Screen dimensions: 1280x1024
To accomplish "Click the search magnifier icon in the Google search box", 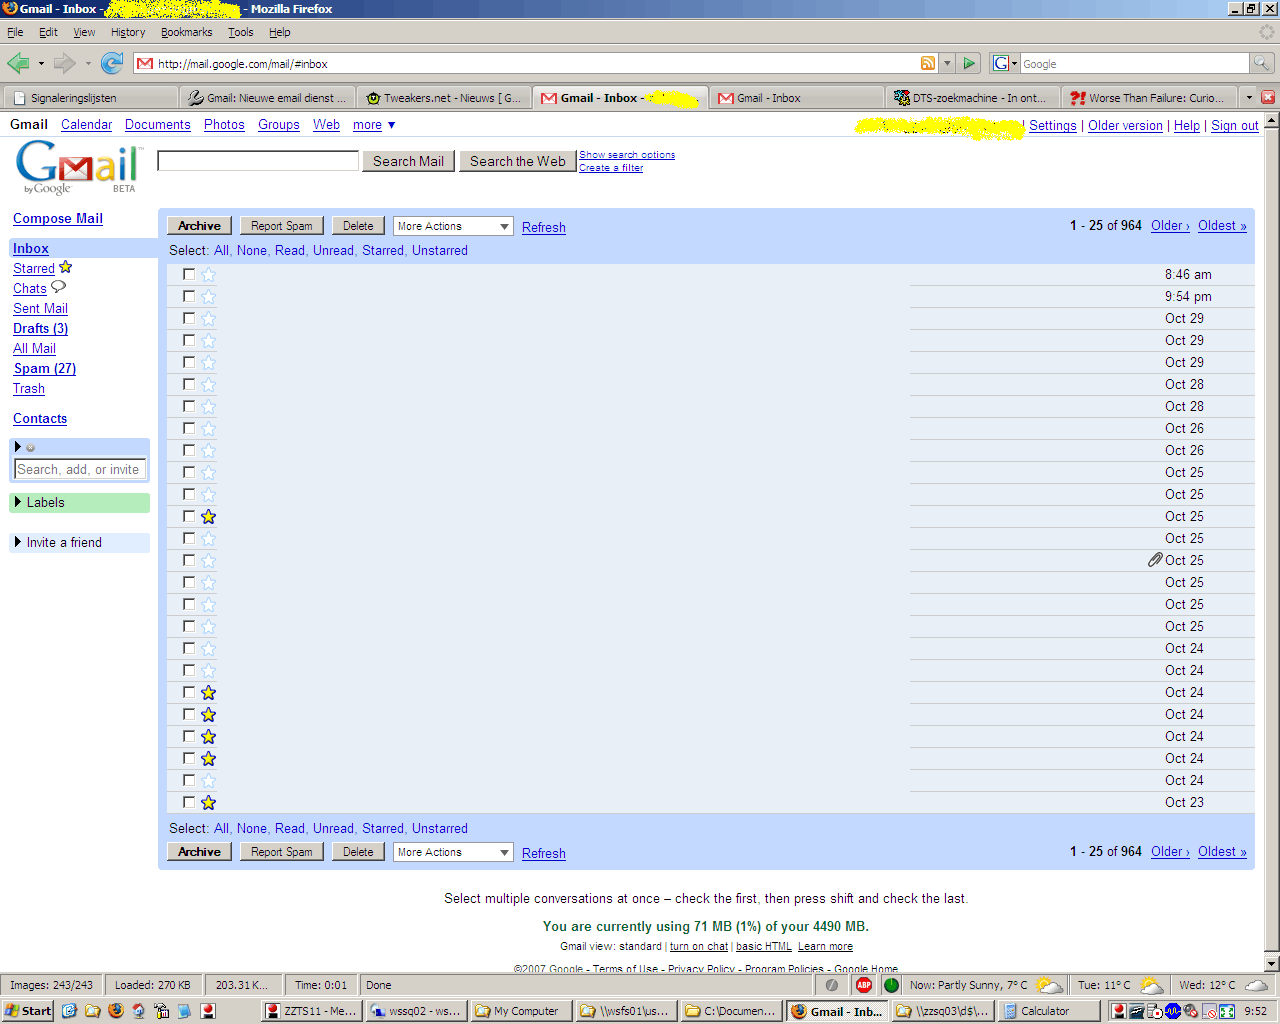I will point(1262,63).
